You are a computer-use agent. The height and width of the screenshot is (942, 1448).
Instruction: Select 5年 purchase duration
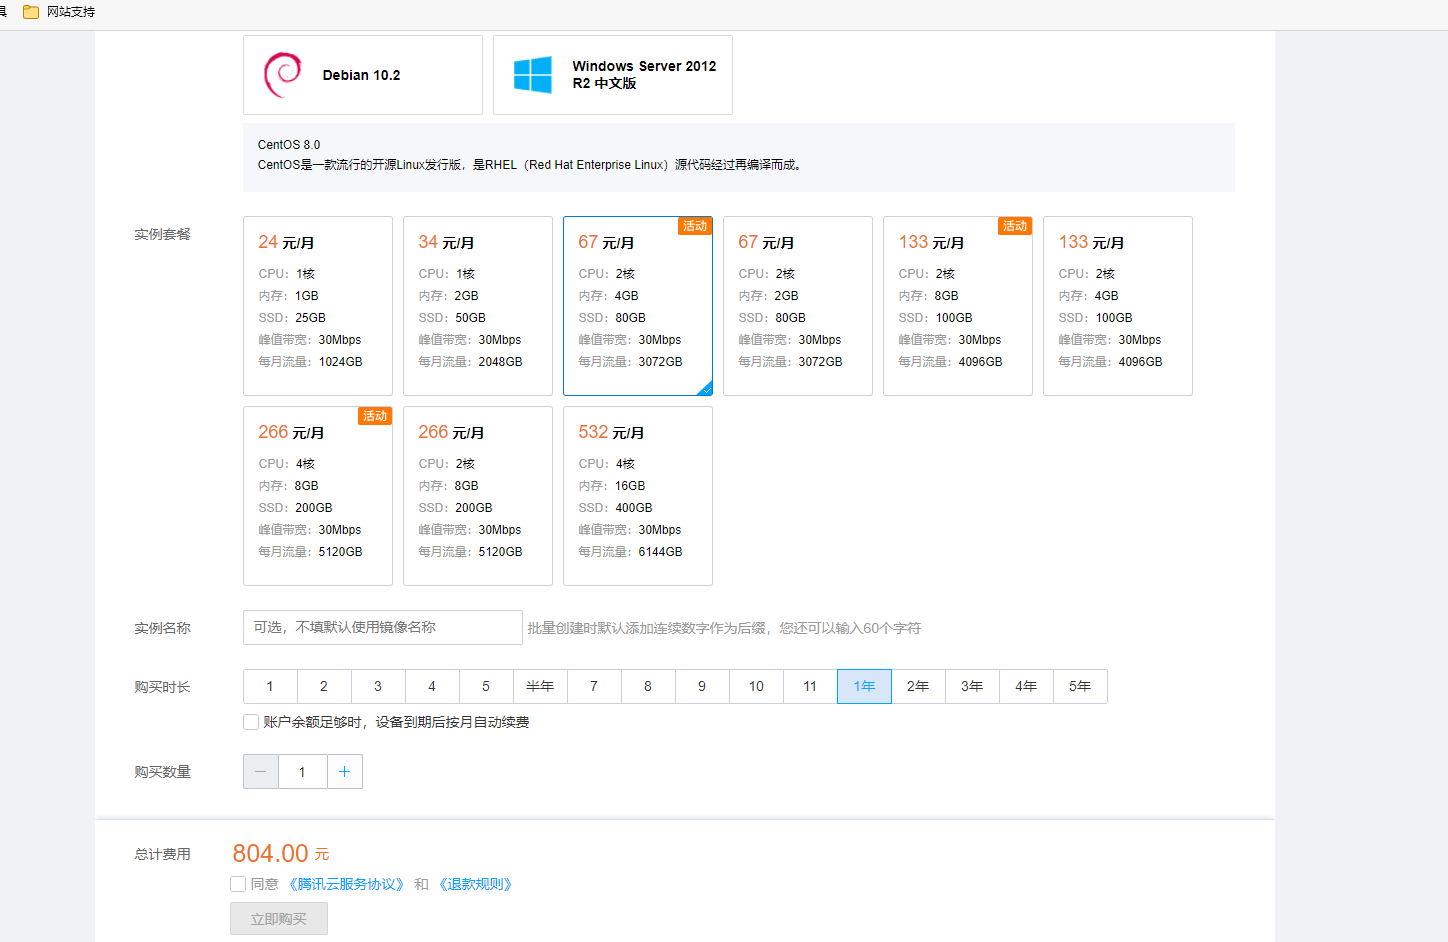point(1080,686)
